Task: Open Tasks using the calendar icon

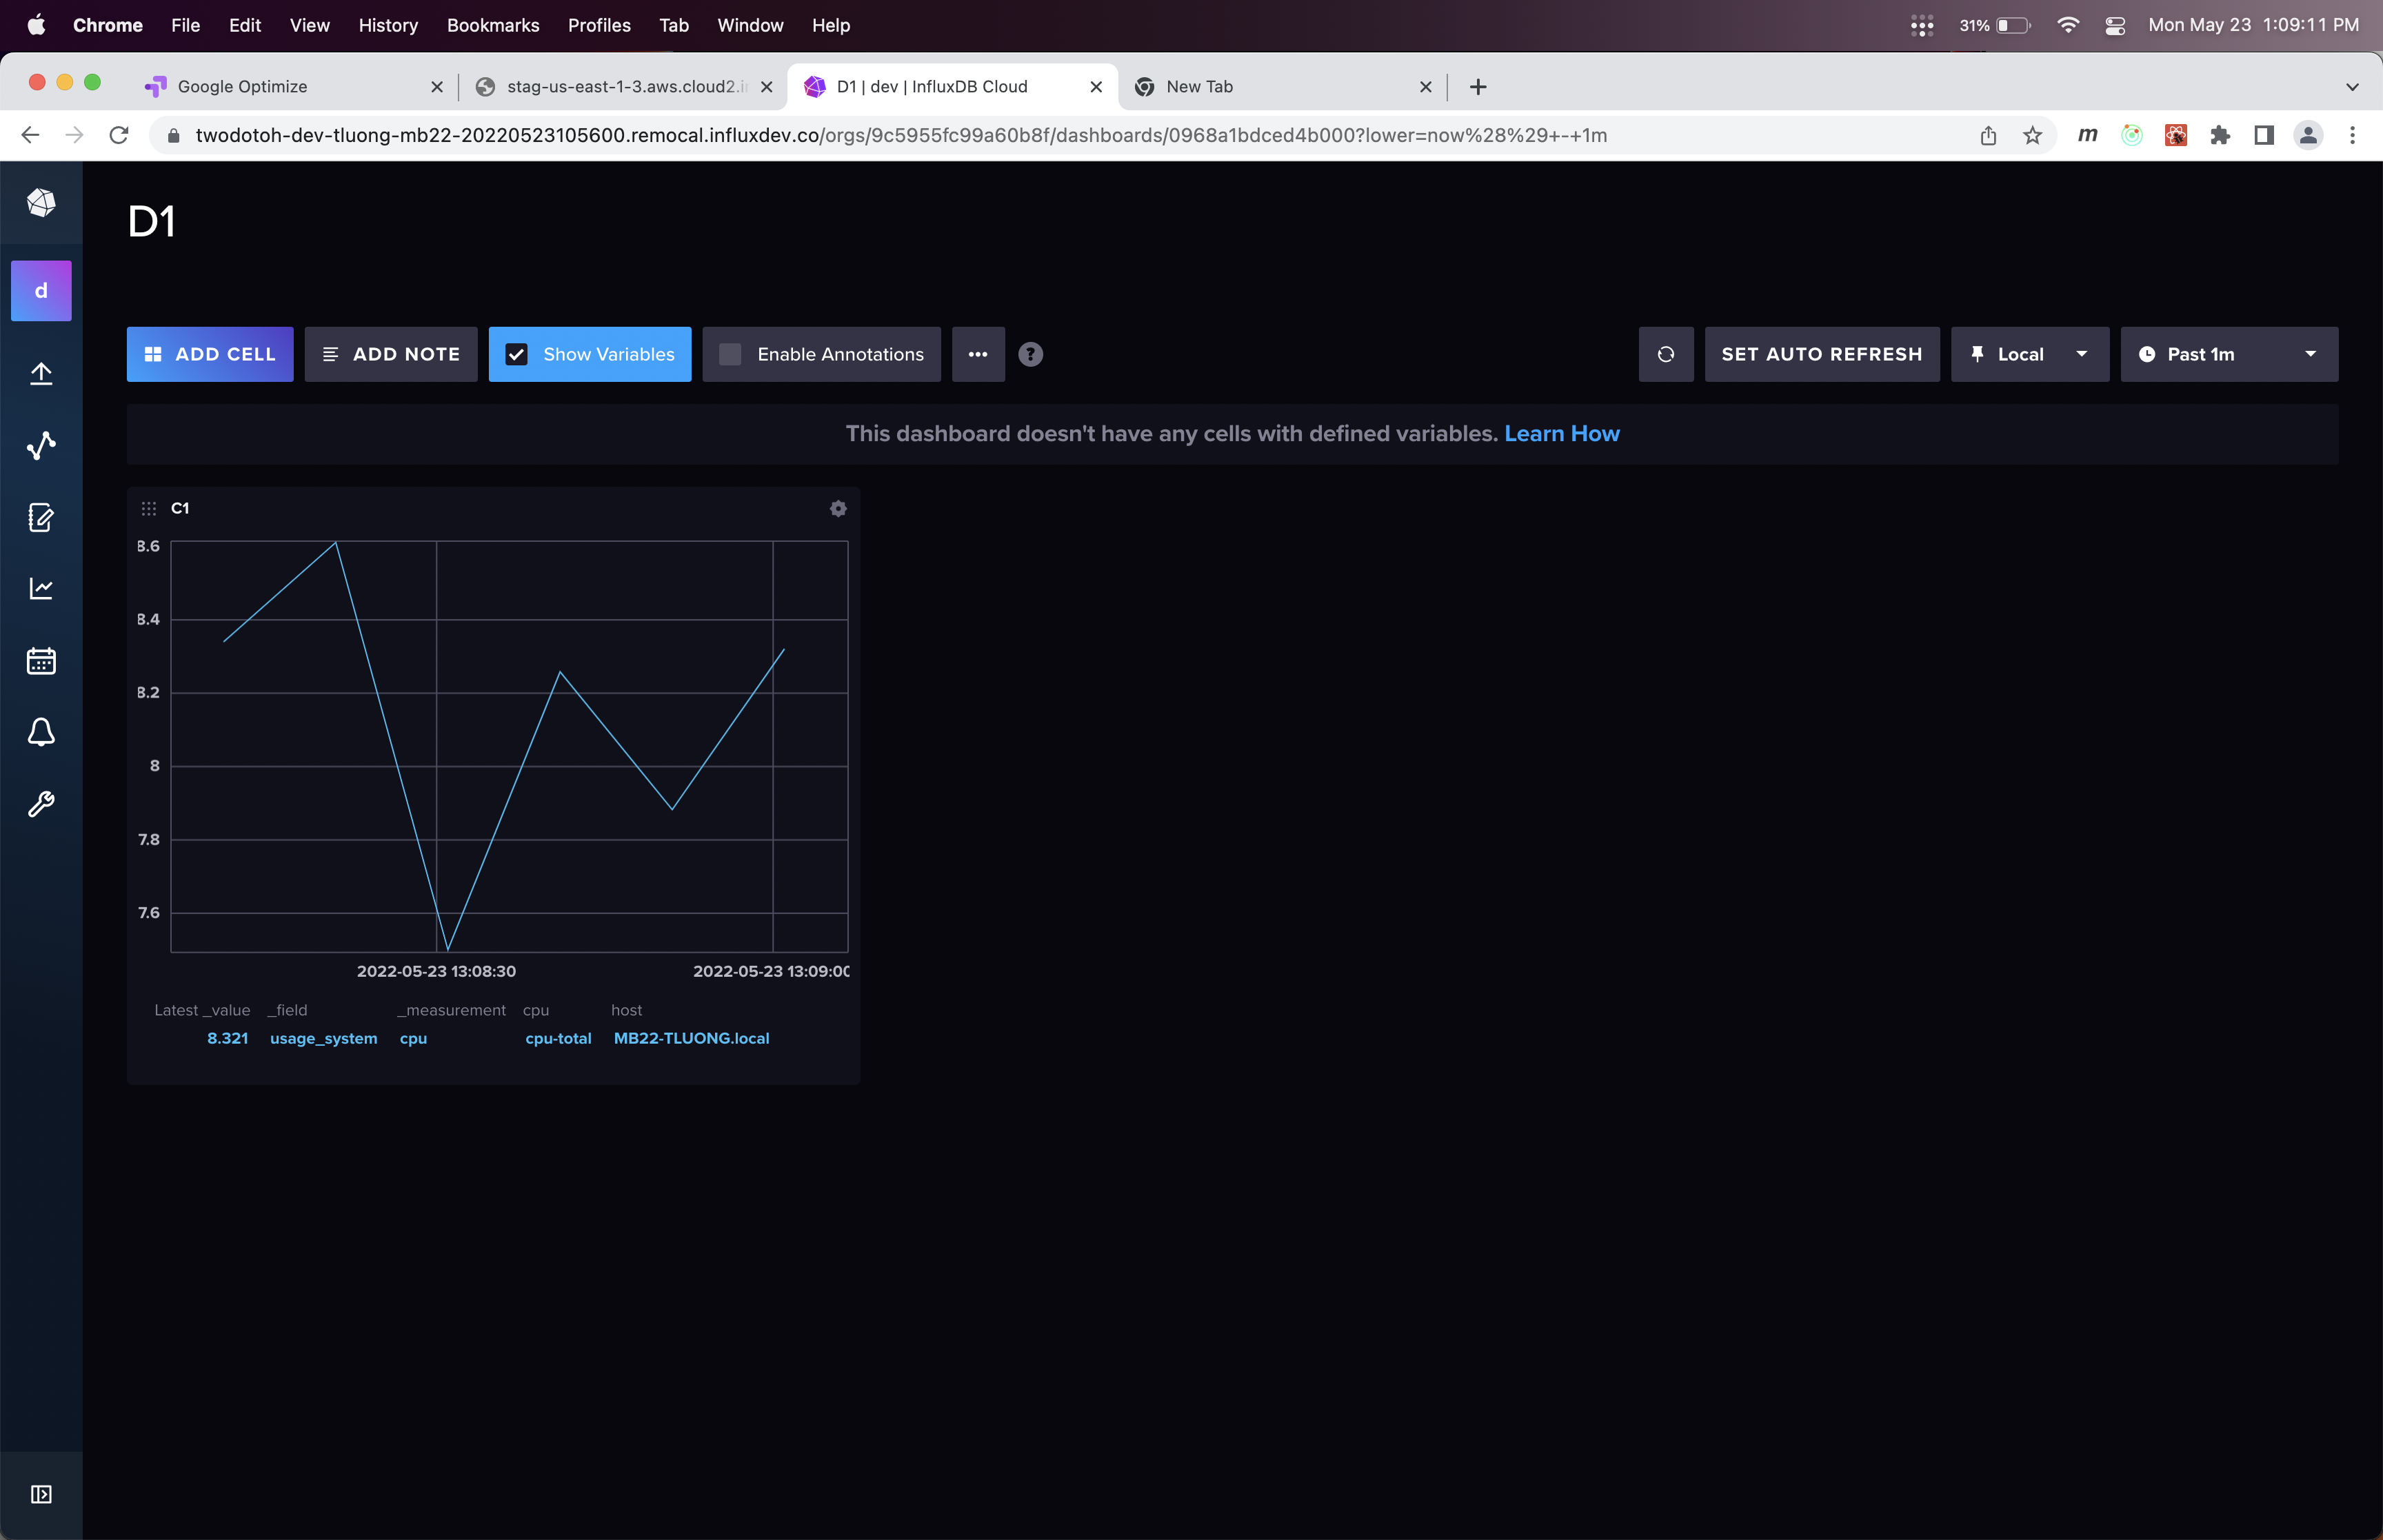Action: point(41,660)
